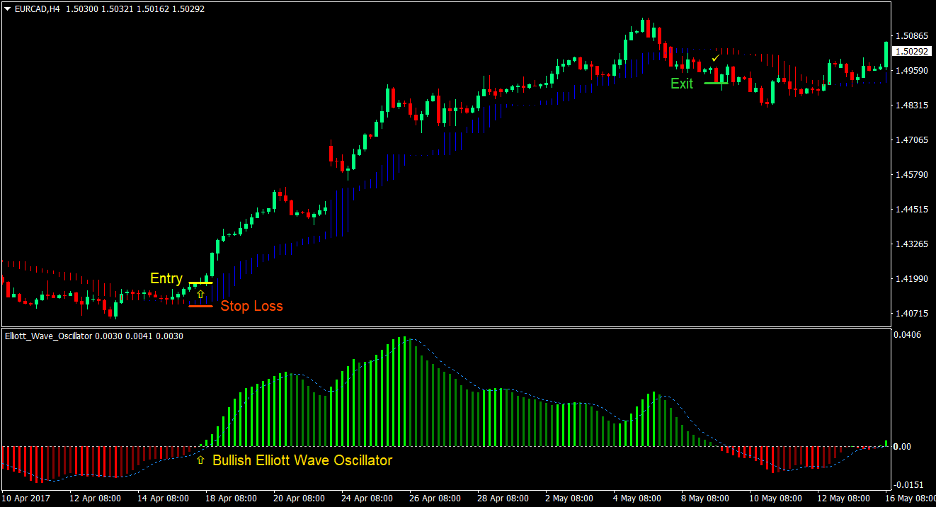Click the arrow icon beside Bullish Elliott Wave Oscillator

click(201, 460)
